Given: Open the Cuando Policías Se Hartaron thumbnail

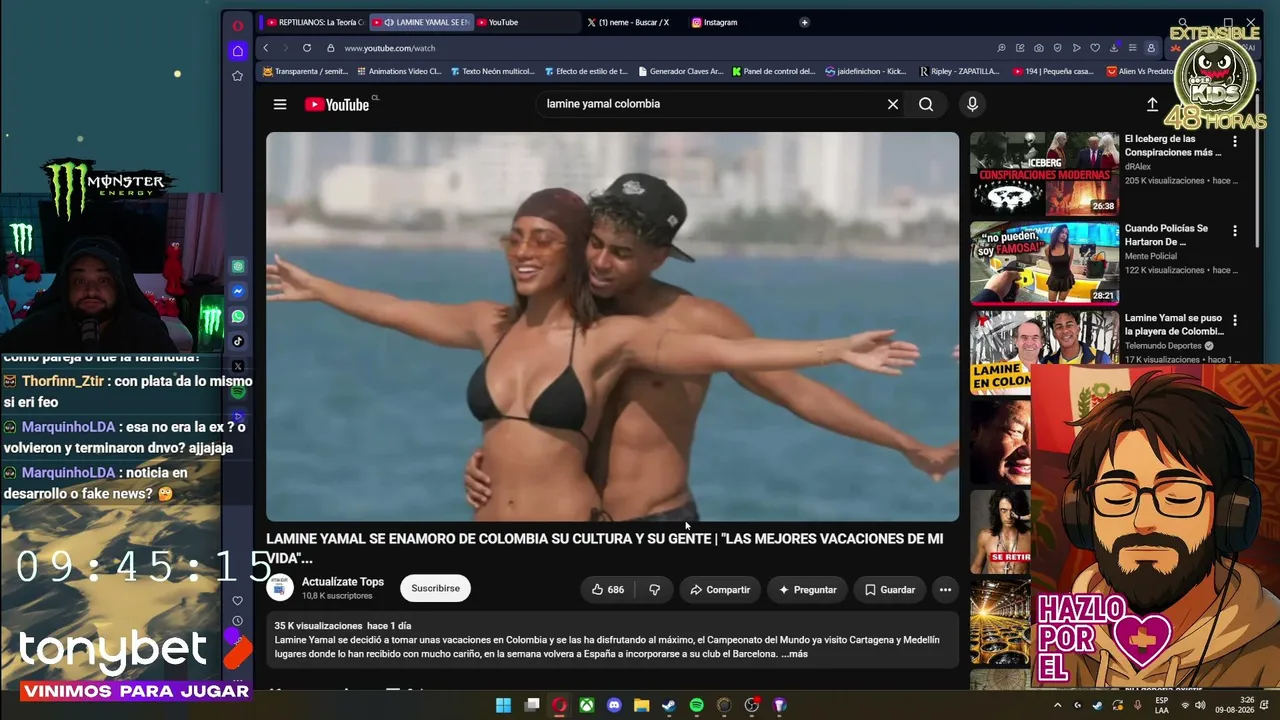Looking at the screenshot, I should (1044, 263).
